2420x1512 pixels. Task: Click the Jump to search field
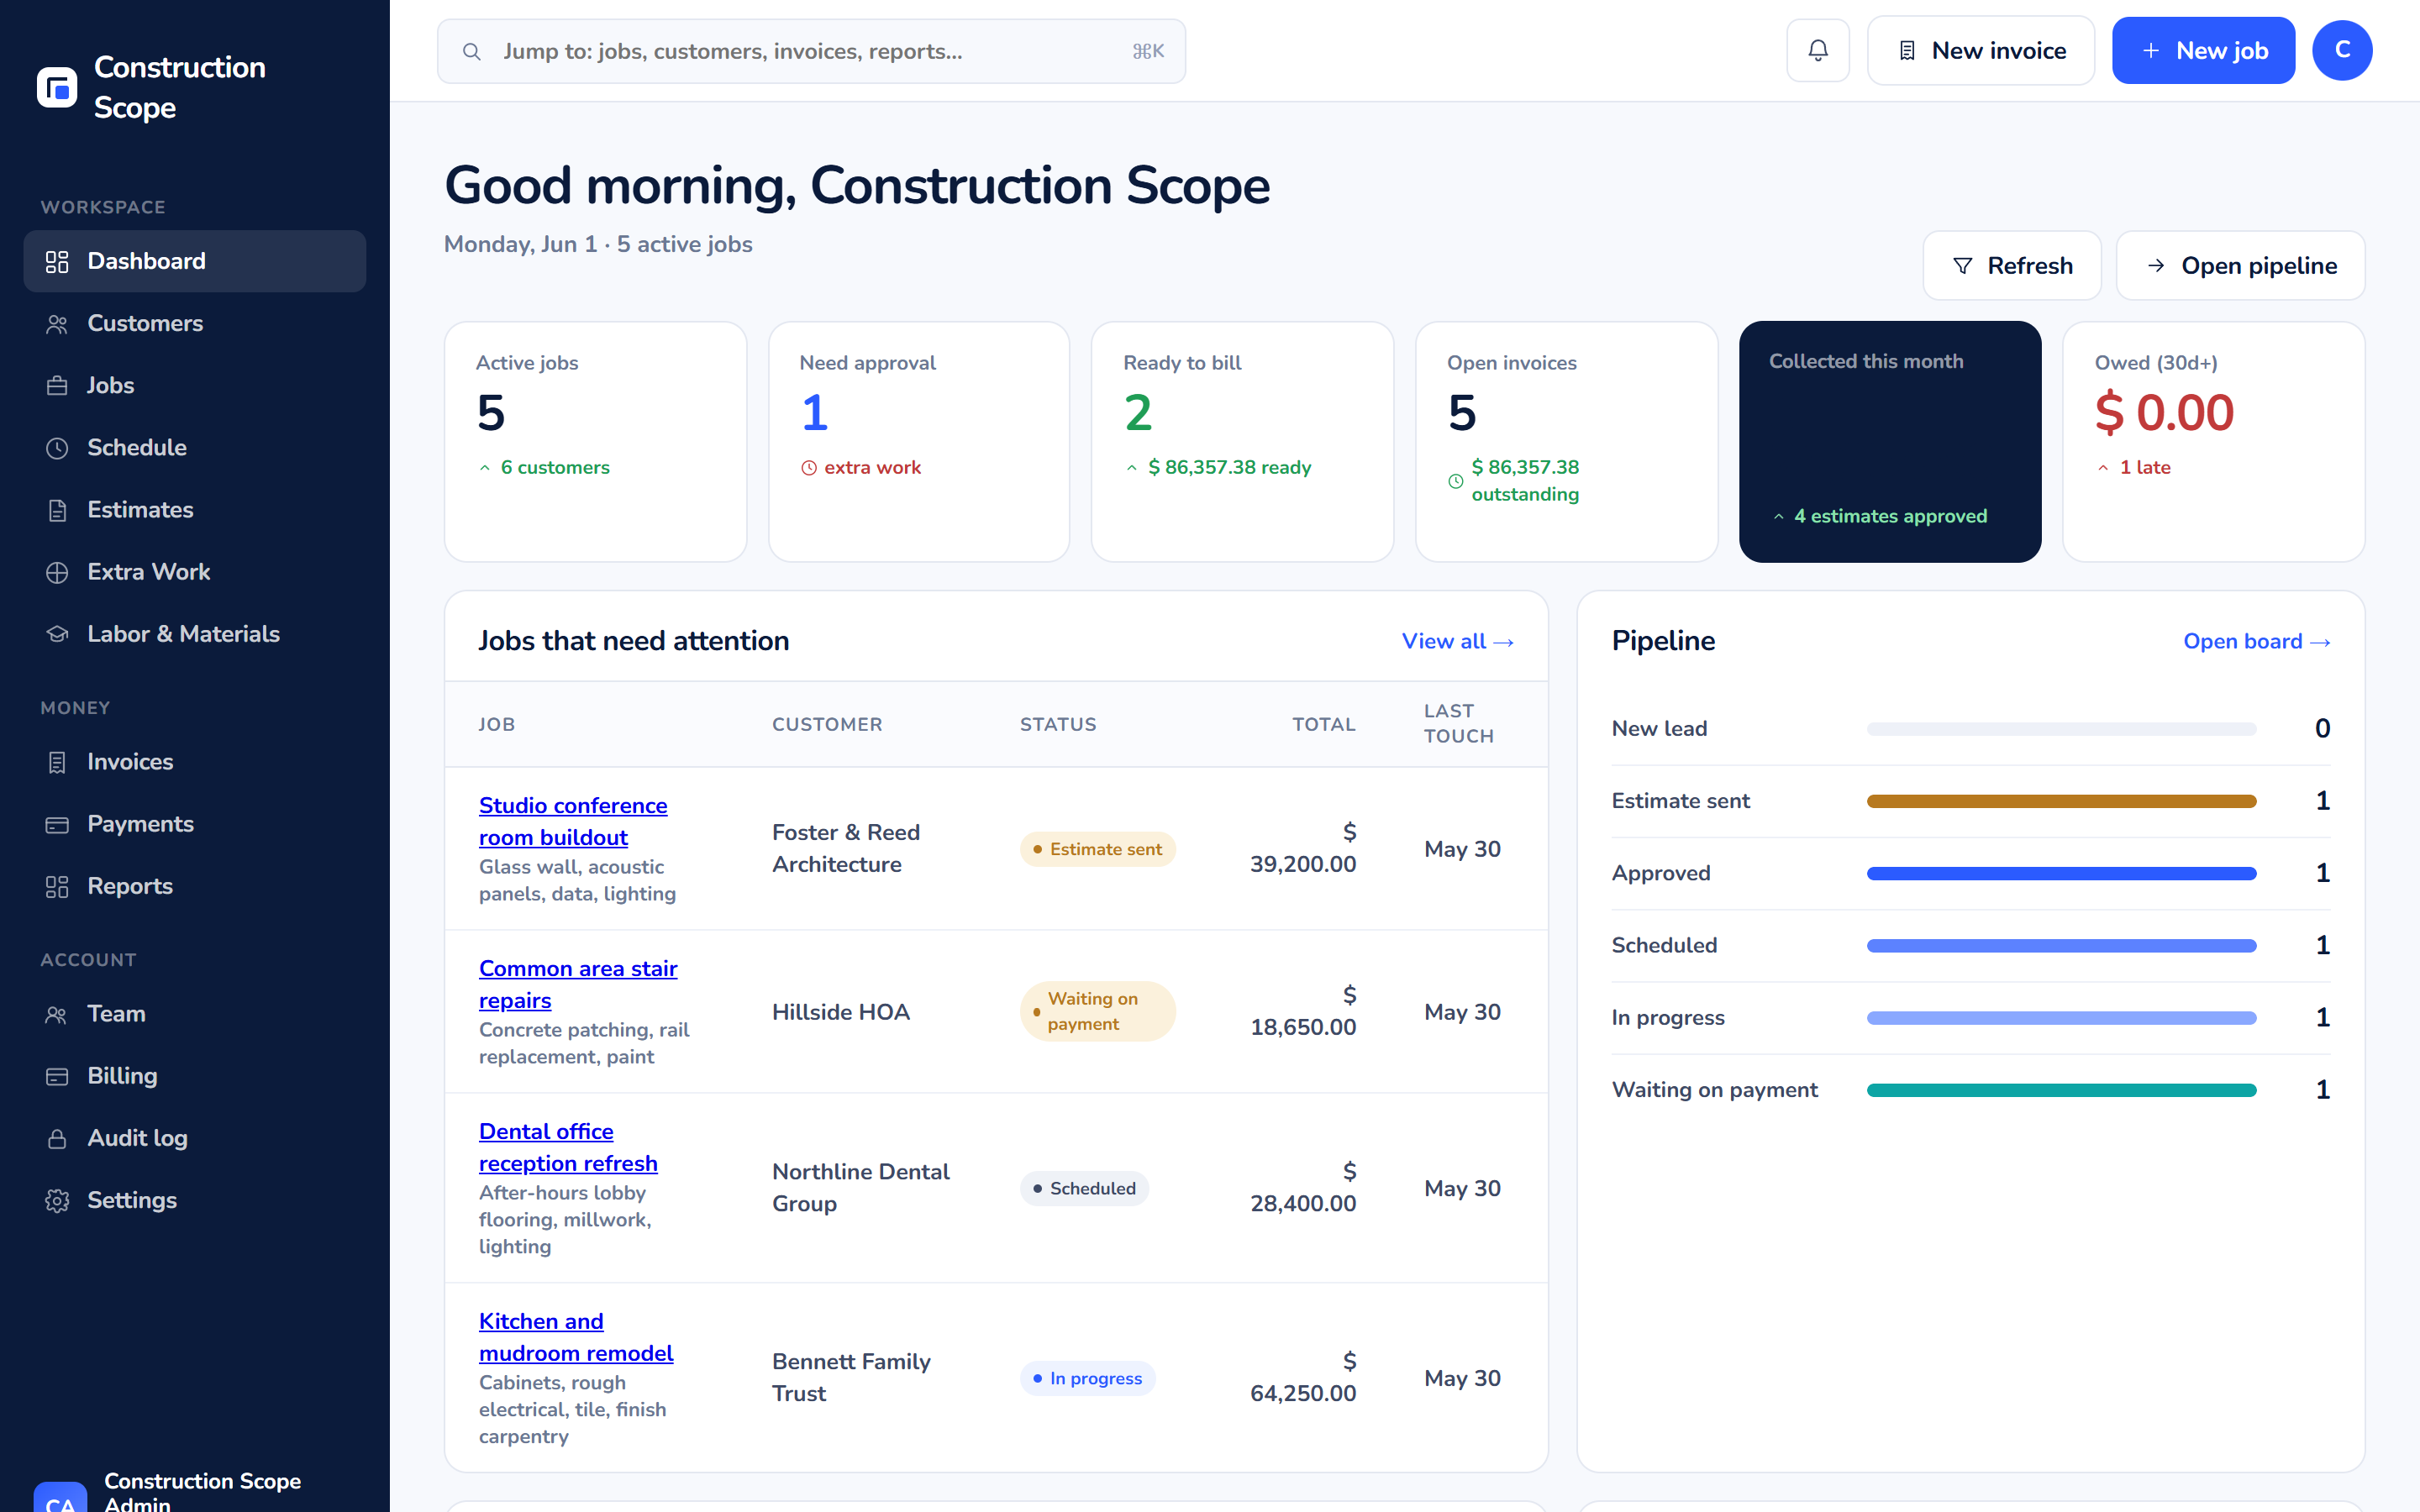tap(811, 51)
